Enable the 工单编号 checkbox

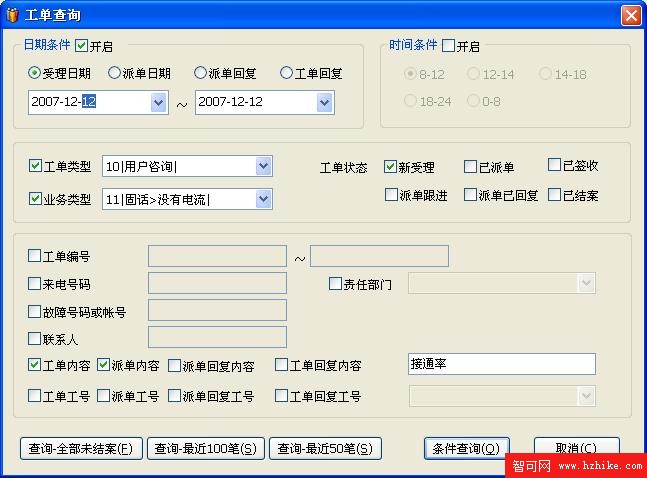(x=34, y=256)
